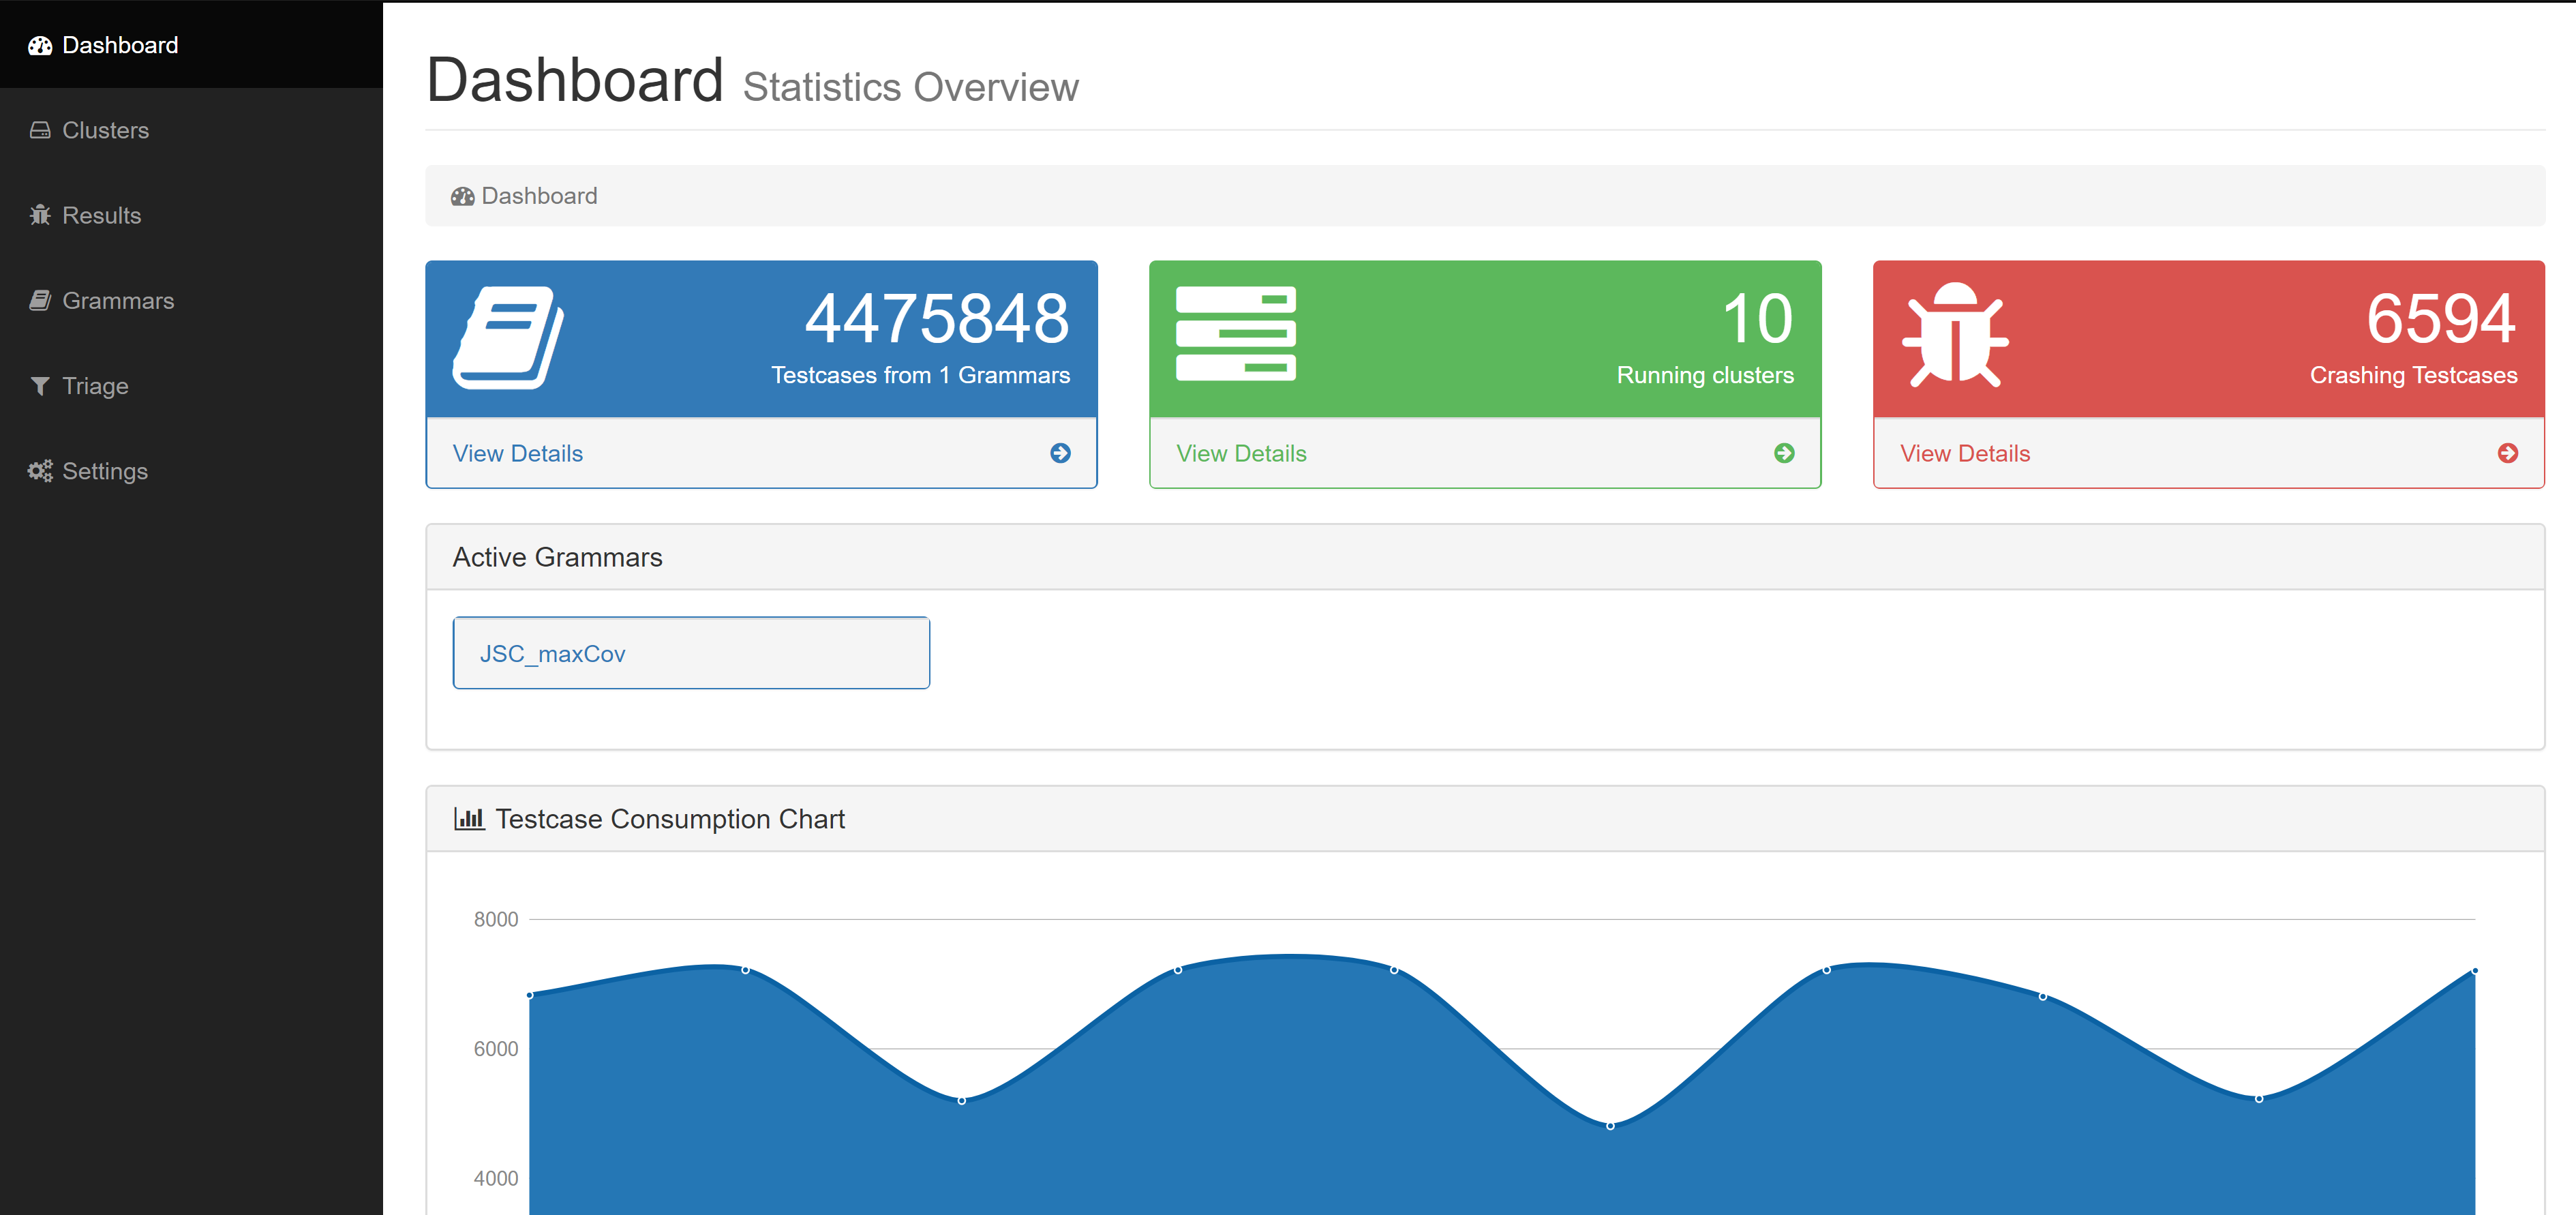Click the drive icon next to Clusters

(40, 131)
